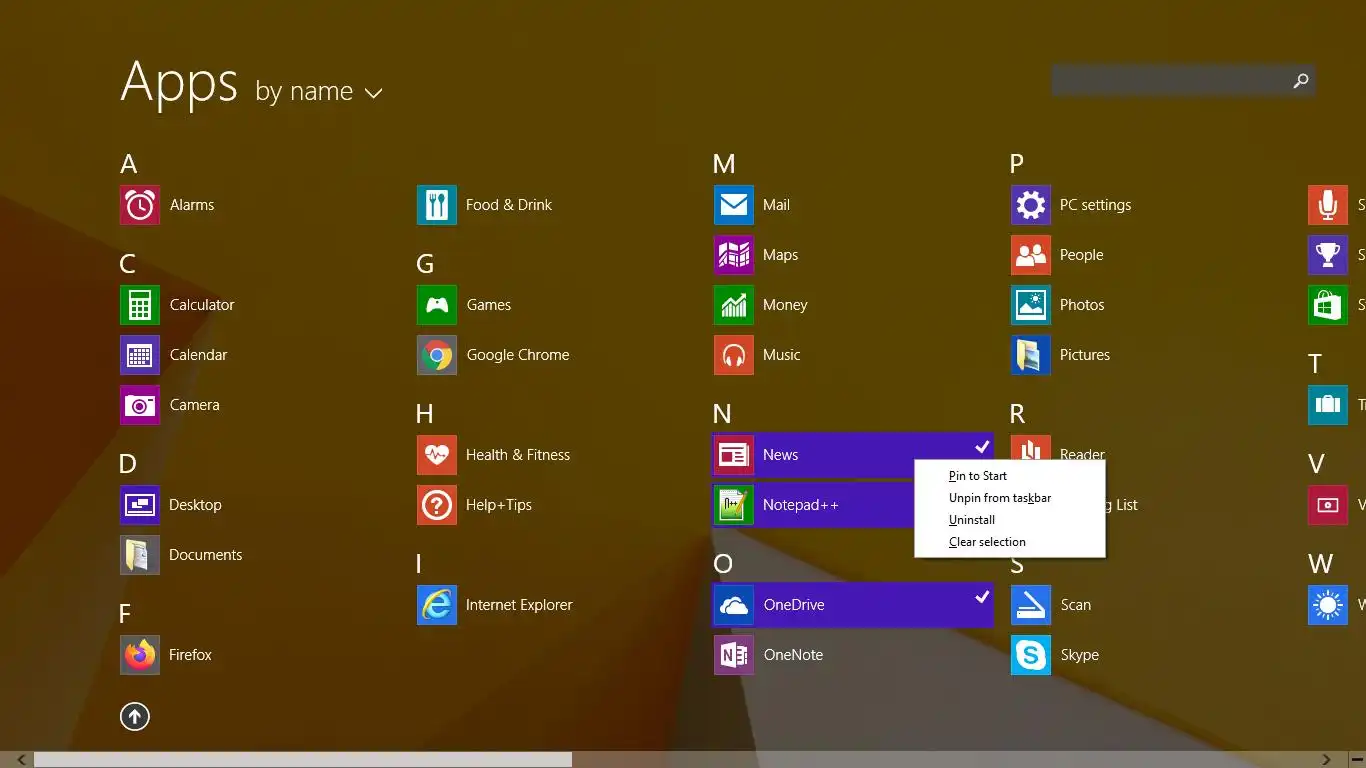Open the Alarms app icon
1366x768 pixels.
pos(140,205)
